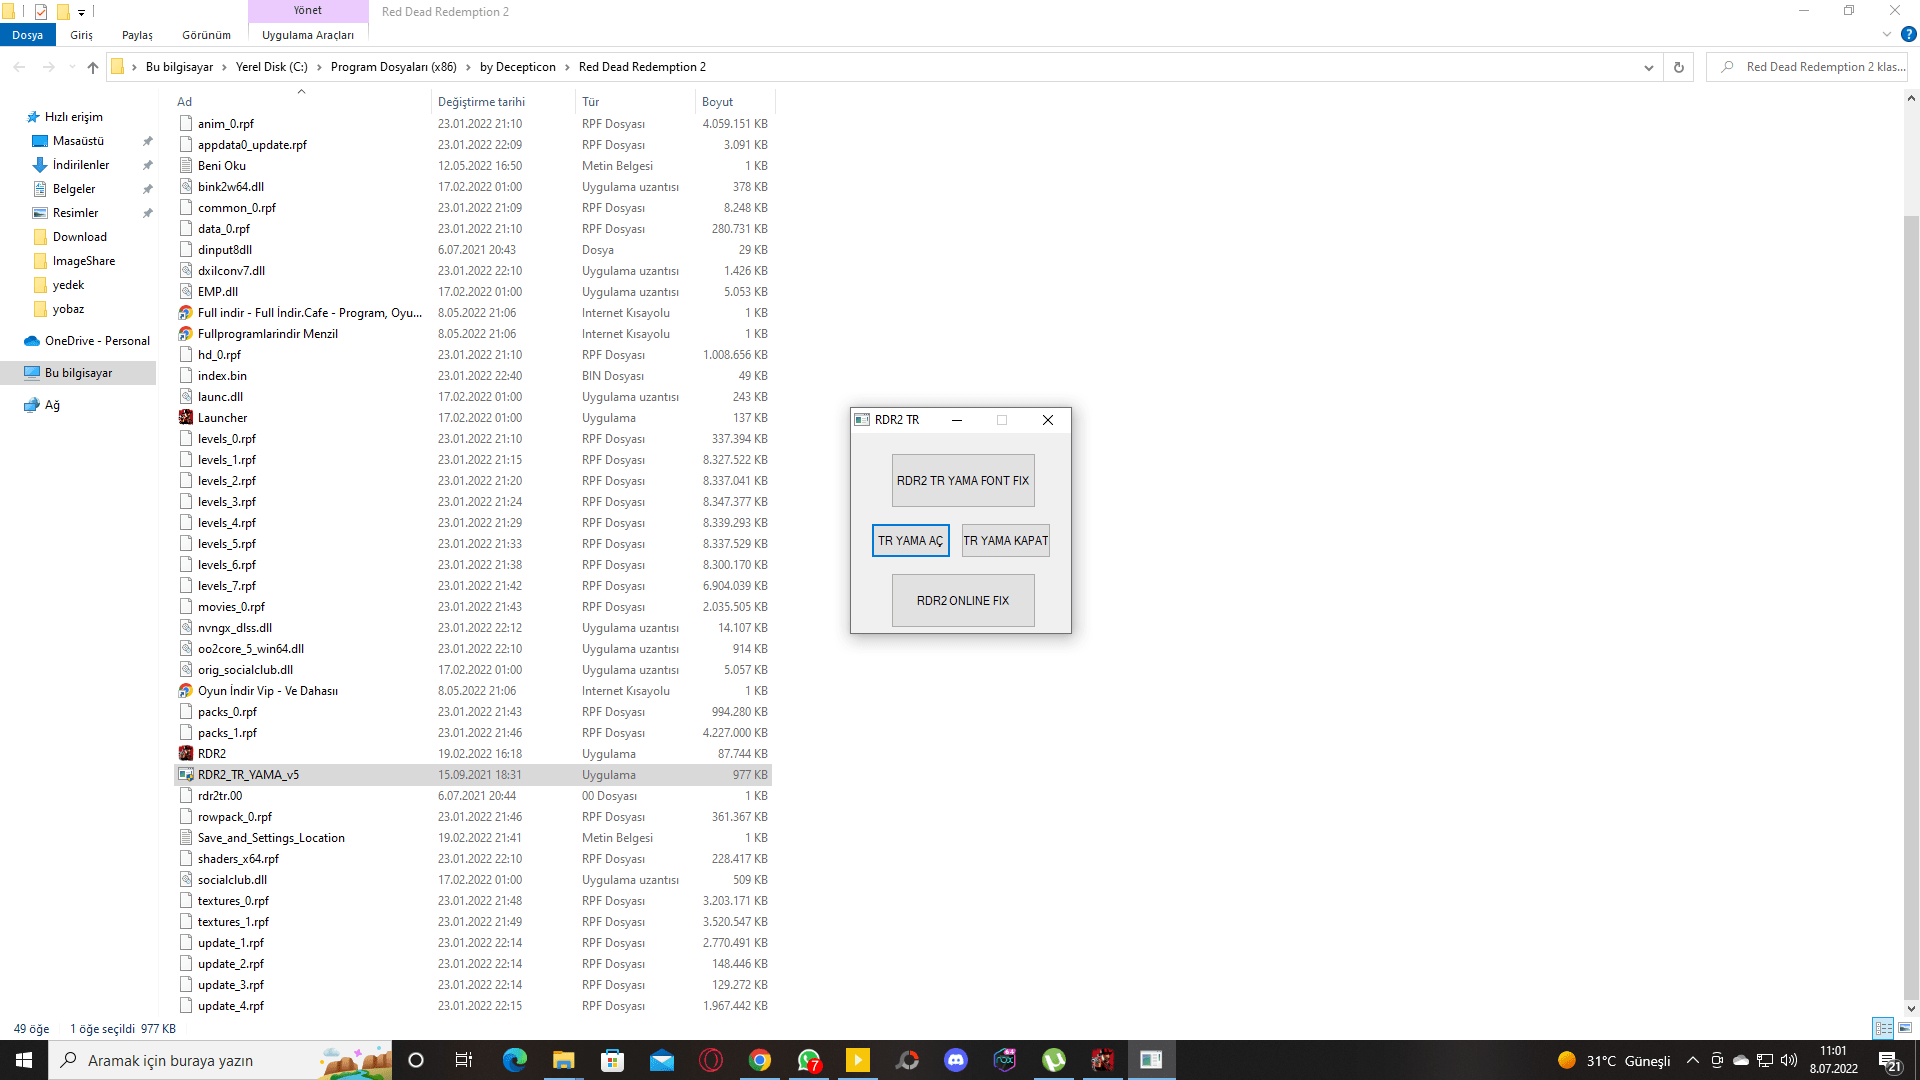
Task: Open the notification center icon
Action: click(x=1889, y=1060)
